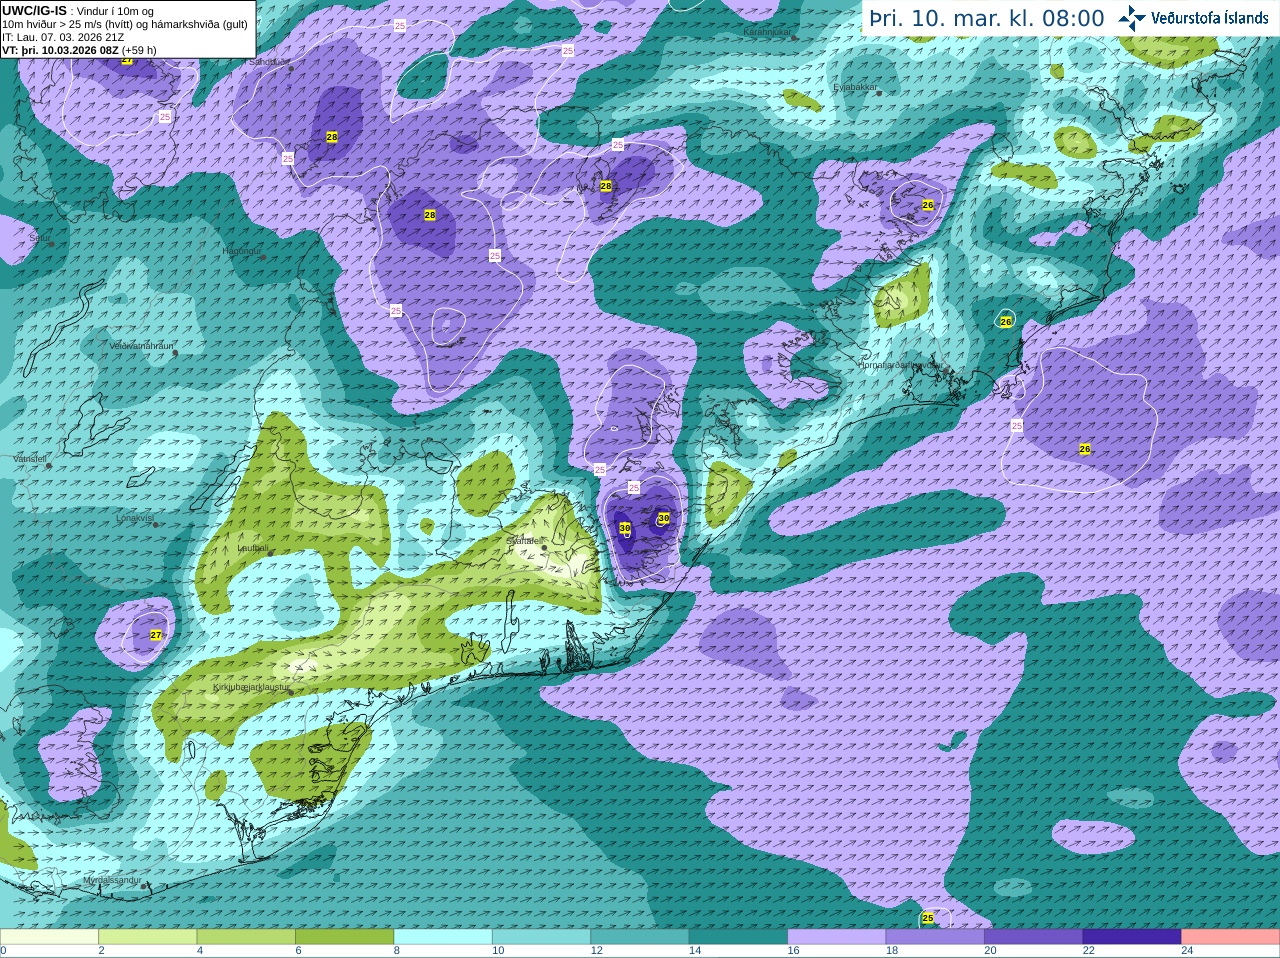
Task: Click the 25 gust marker above the legend
Action: click(928, 918)
